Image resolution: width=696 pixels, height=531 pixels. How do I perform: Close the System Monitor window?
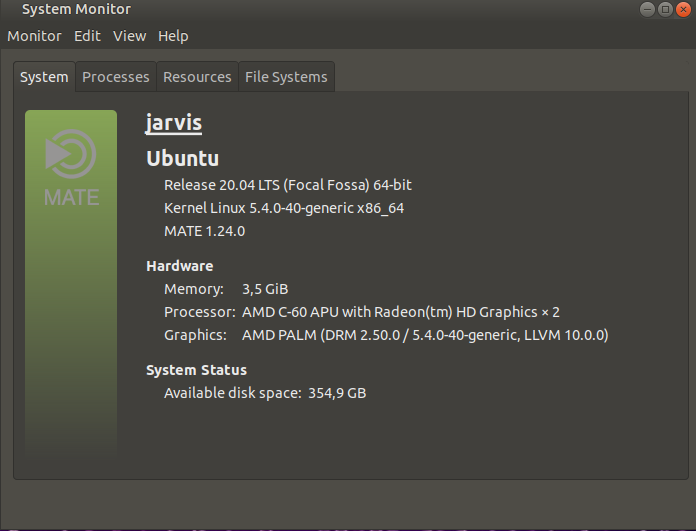(x=684, y=9)
